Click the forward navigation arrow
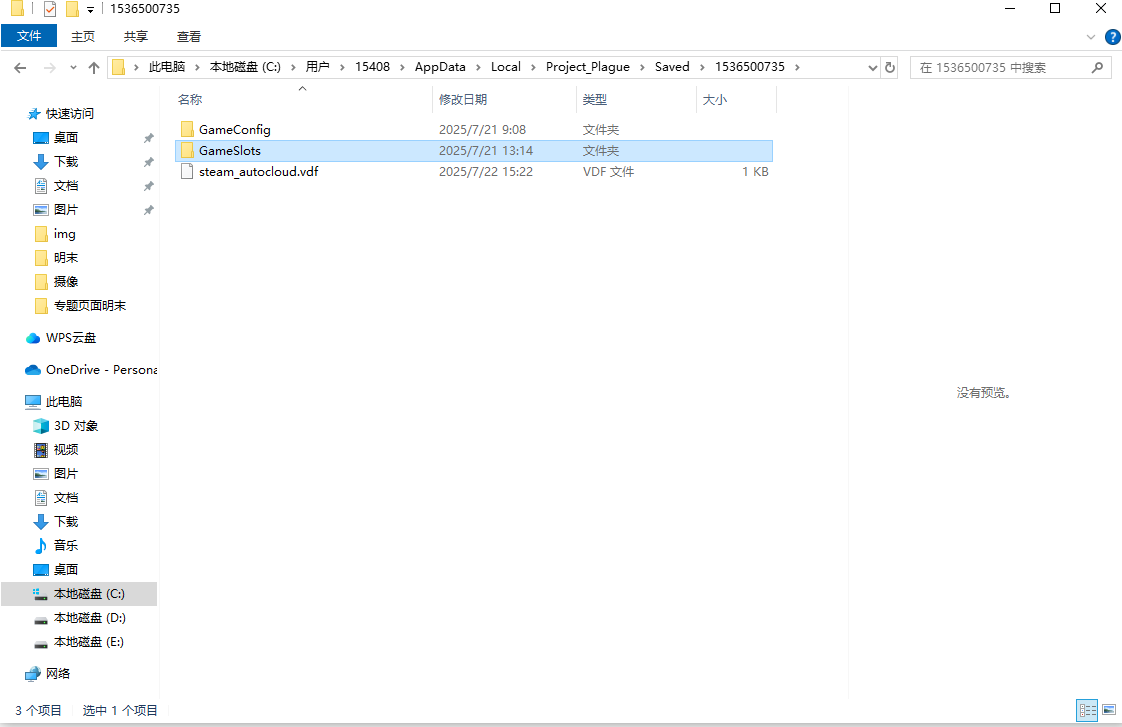The image size is (1122, 727). pyautogui.click(x=49, y=68)
